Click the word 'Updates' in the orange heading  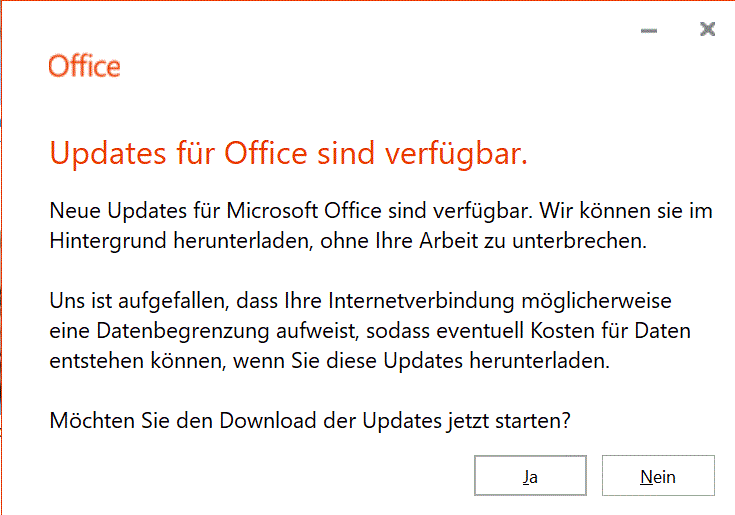tap(108, 154)
